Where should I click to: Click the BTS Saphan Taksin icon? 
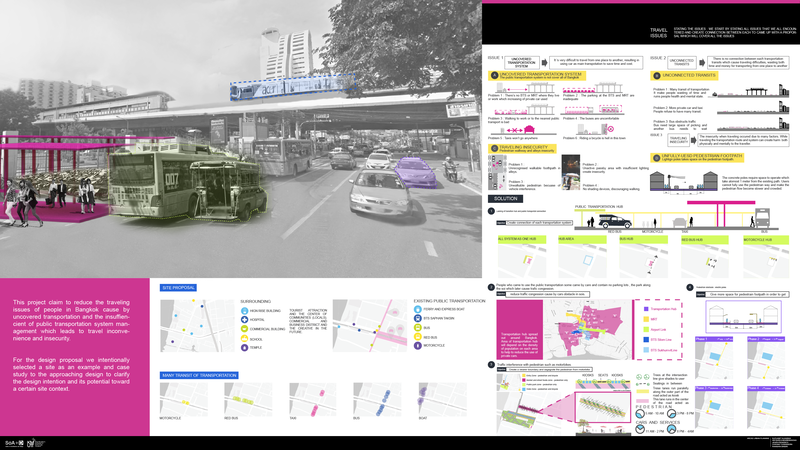[x=418, y=320]
